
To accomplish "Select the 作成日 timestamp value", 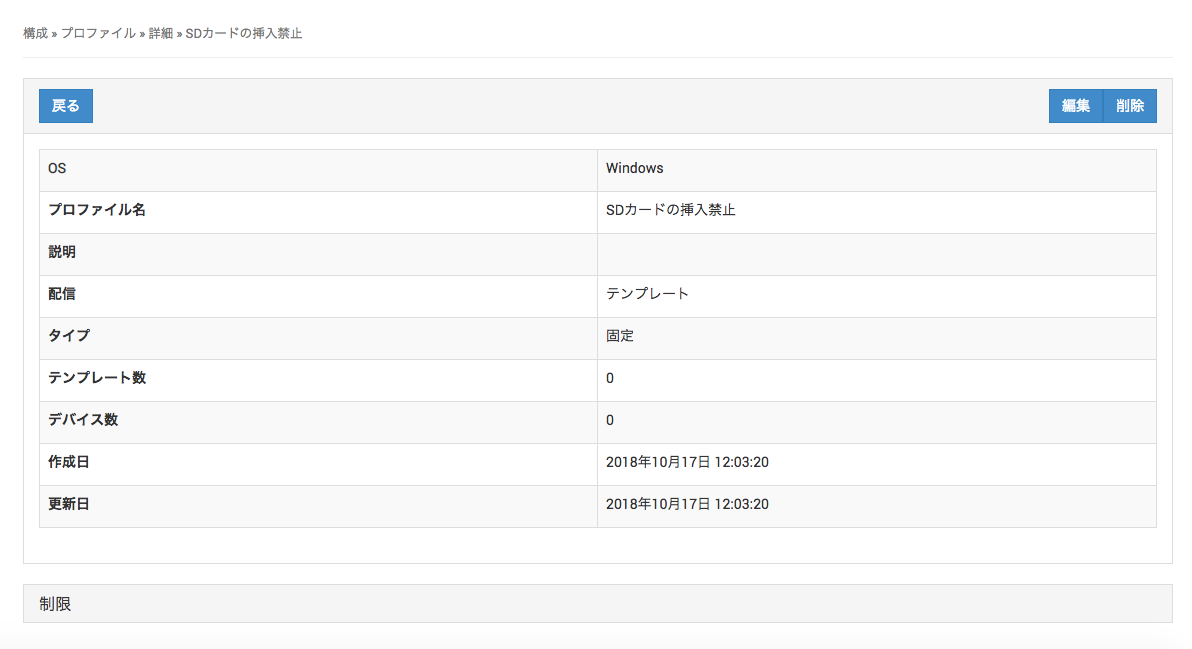I will tap(687, 462).
